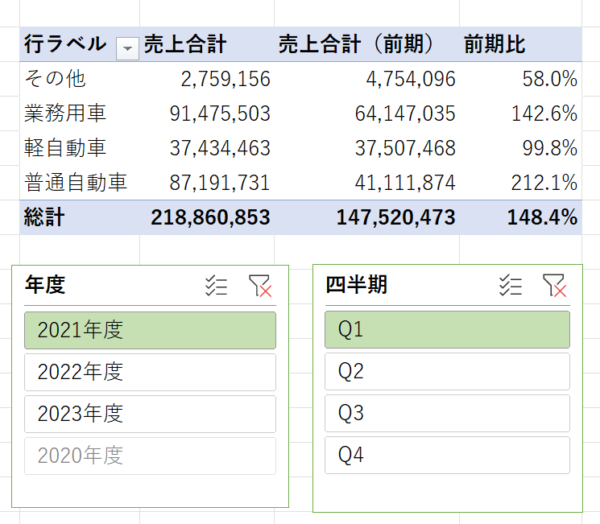Toggle multi-select in the 年度 slicer

pyautogui.click(x=215, y=286)
